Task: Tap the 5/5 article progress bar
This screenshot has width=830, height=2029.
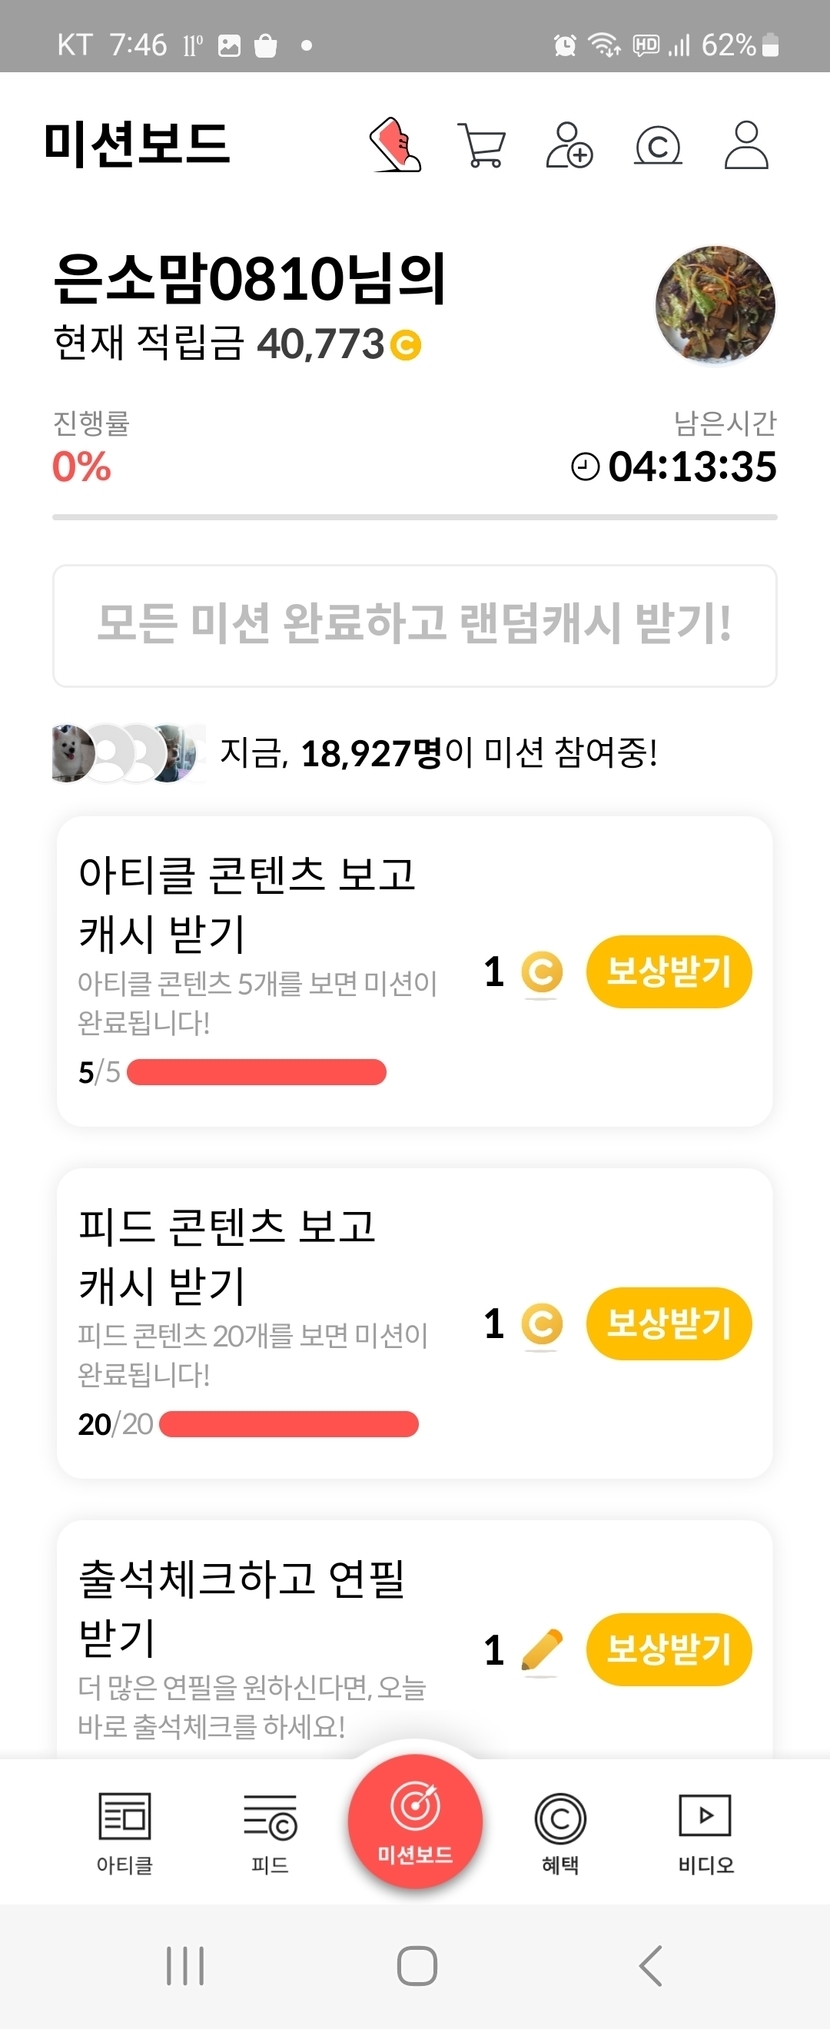Action: click(x=257, y=1072)
